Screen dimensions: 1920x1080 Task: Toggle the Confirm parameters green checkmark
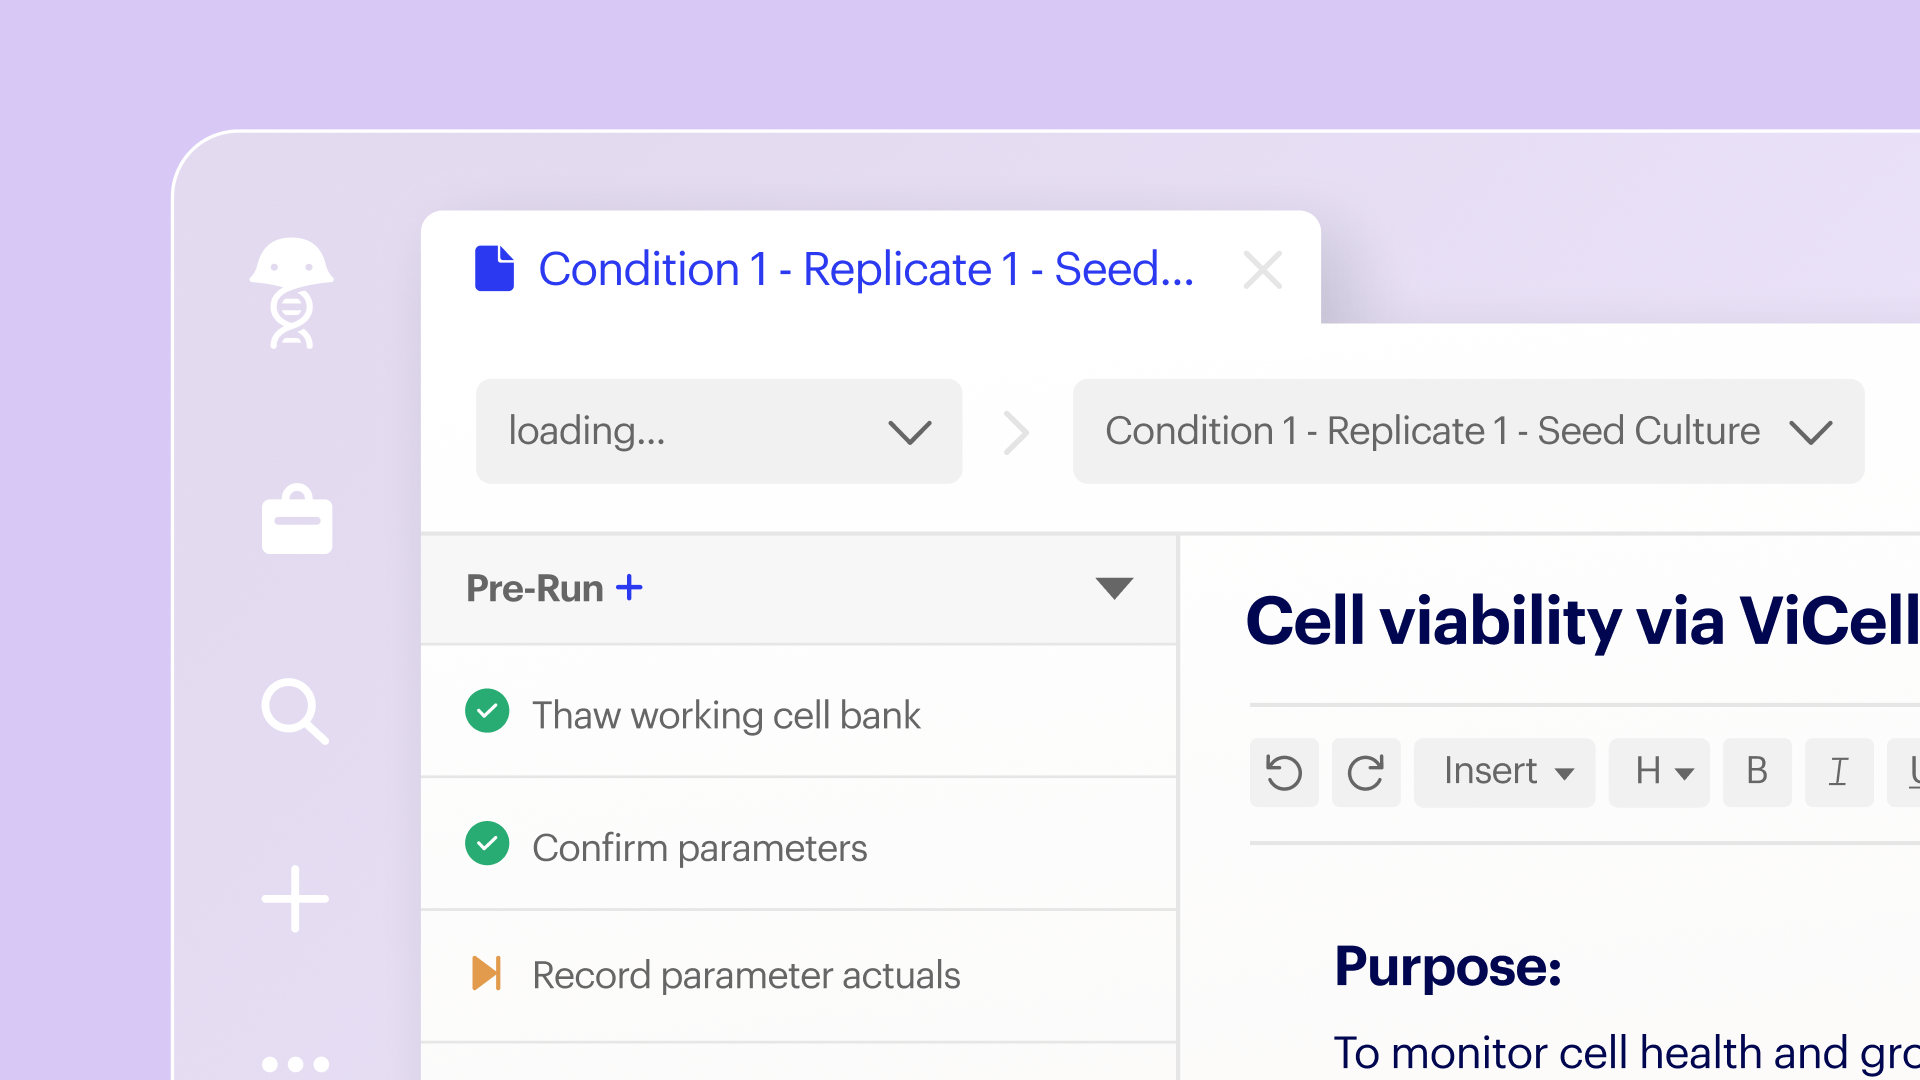pos(487,844)
